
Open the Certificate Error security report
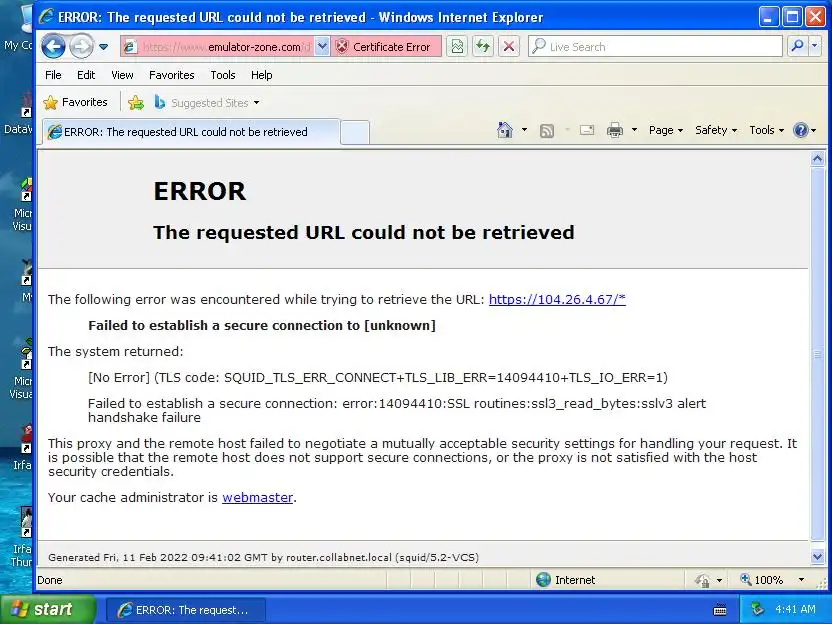coord(386,47)
